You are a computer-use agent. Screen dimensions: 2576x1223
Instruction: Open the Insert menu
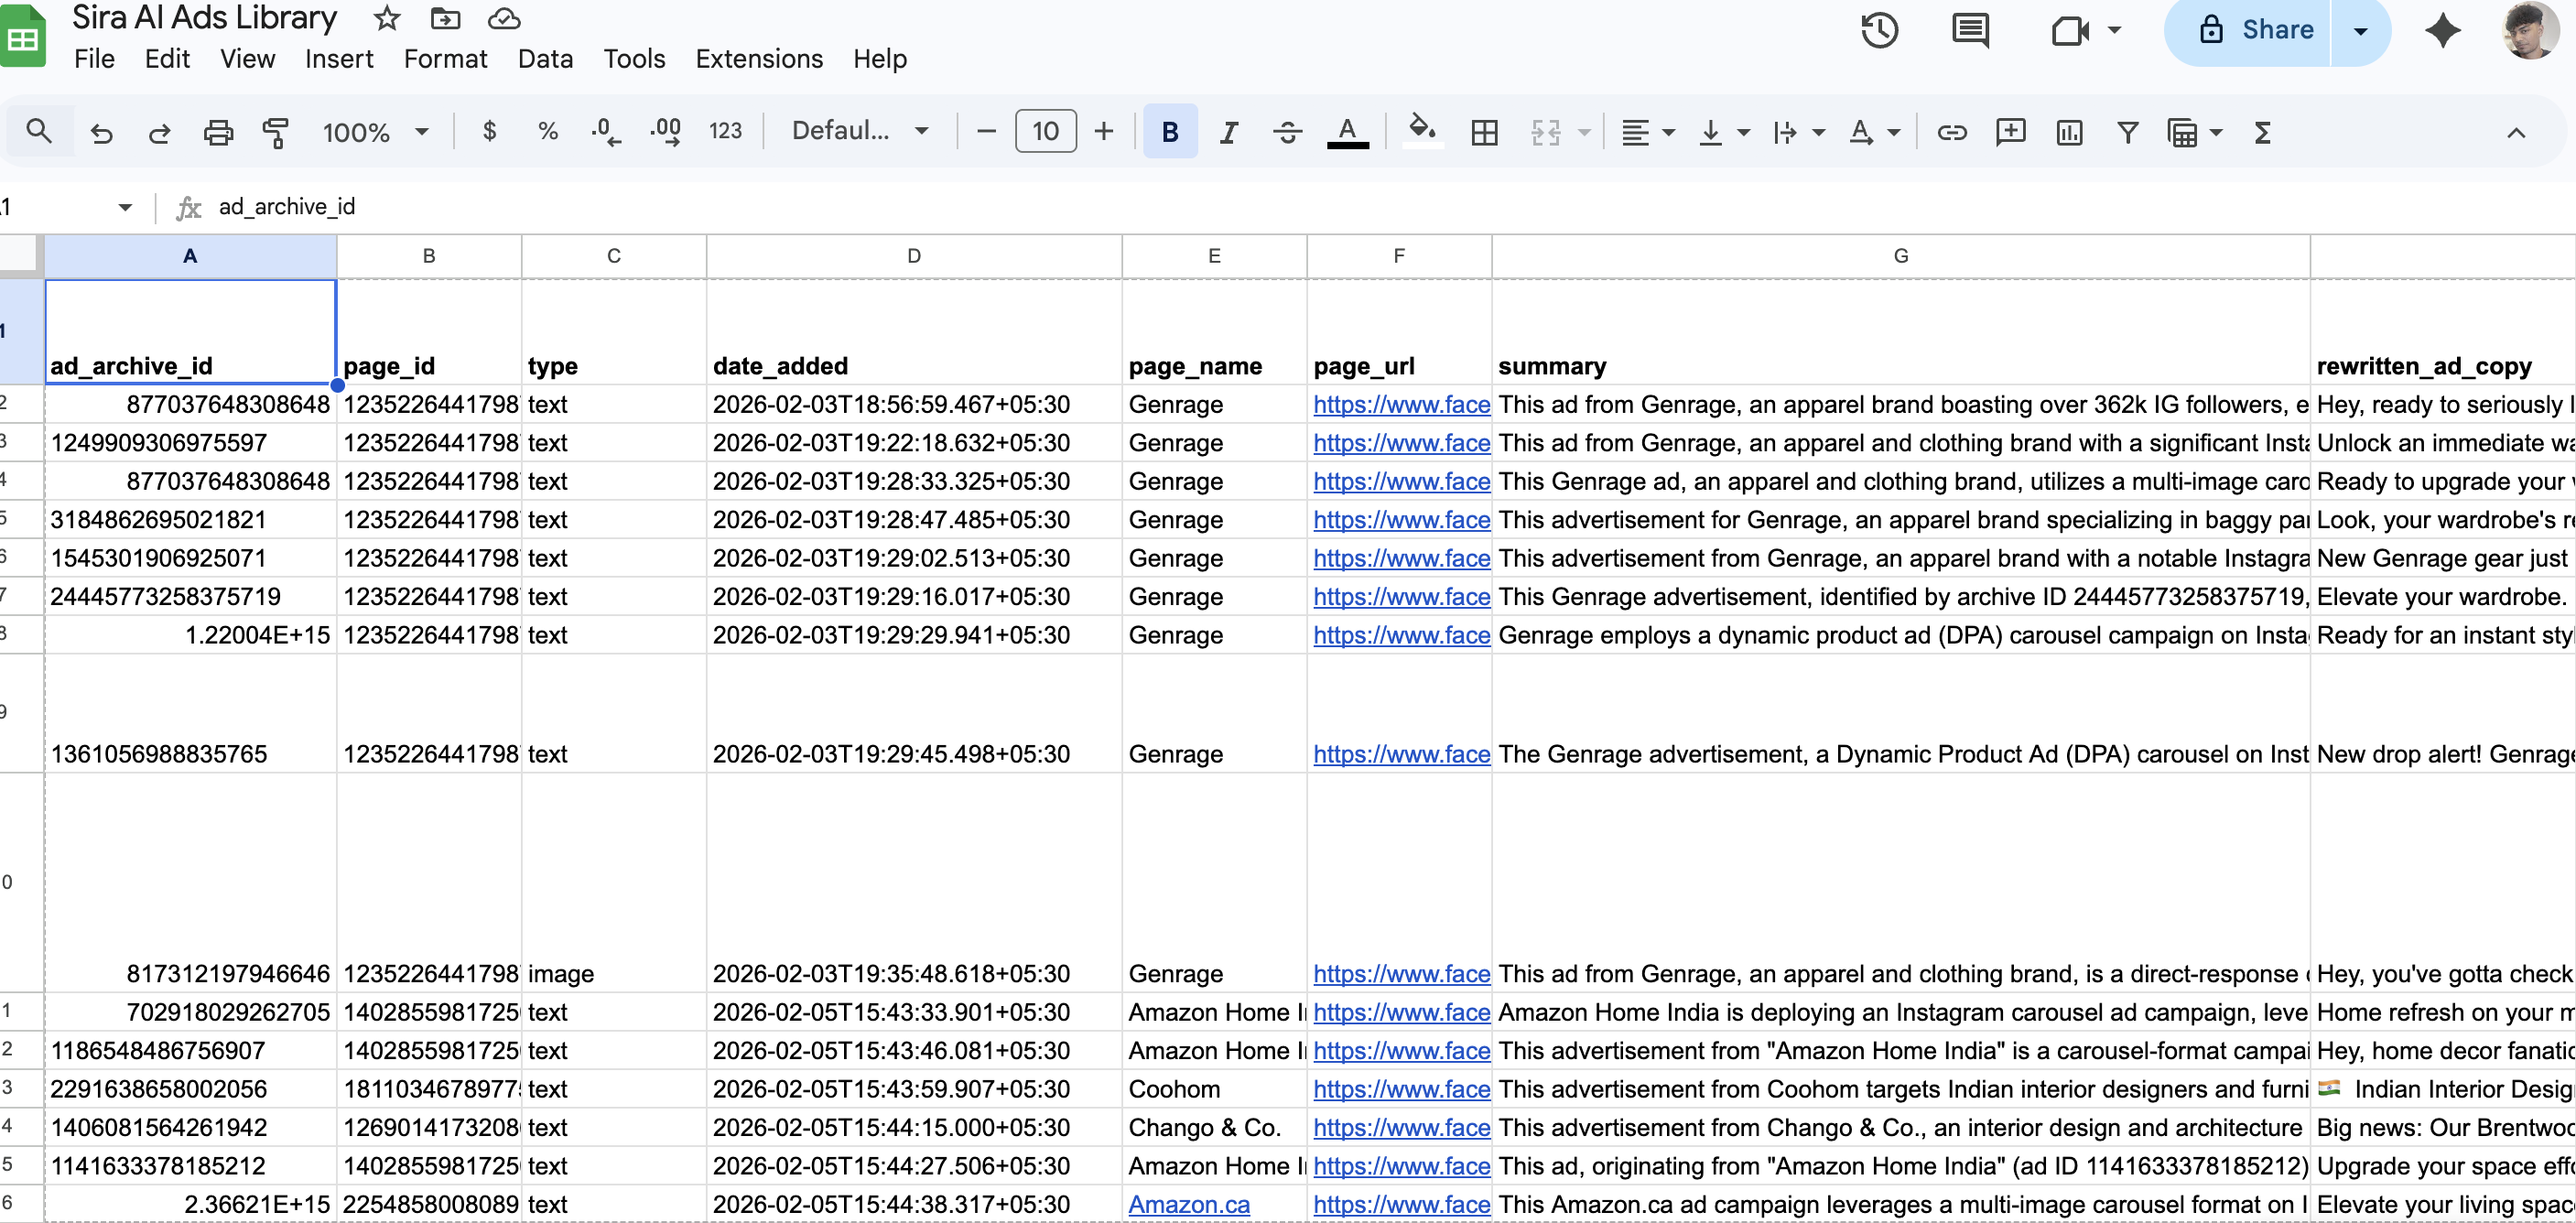(x=339, y=59)
